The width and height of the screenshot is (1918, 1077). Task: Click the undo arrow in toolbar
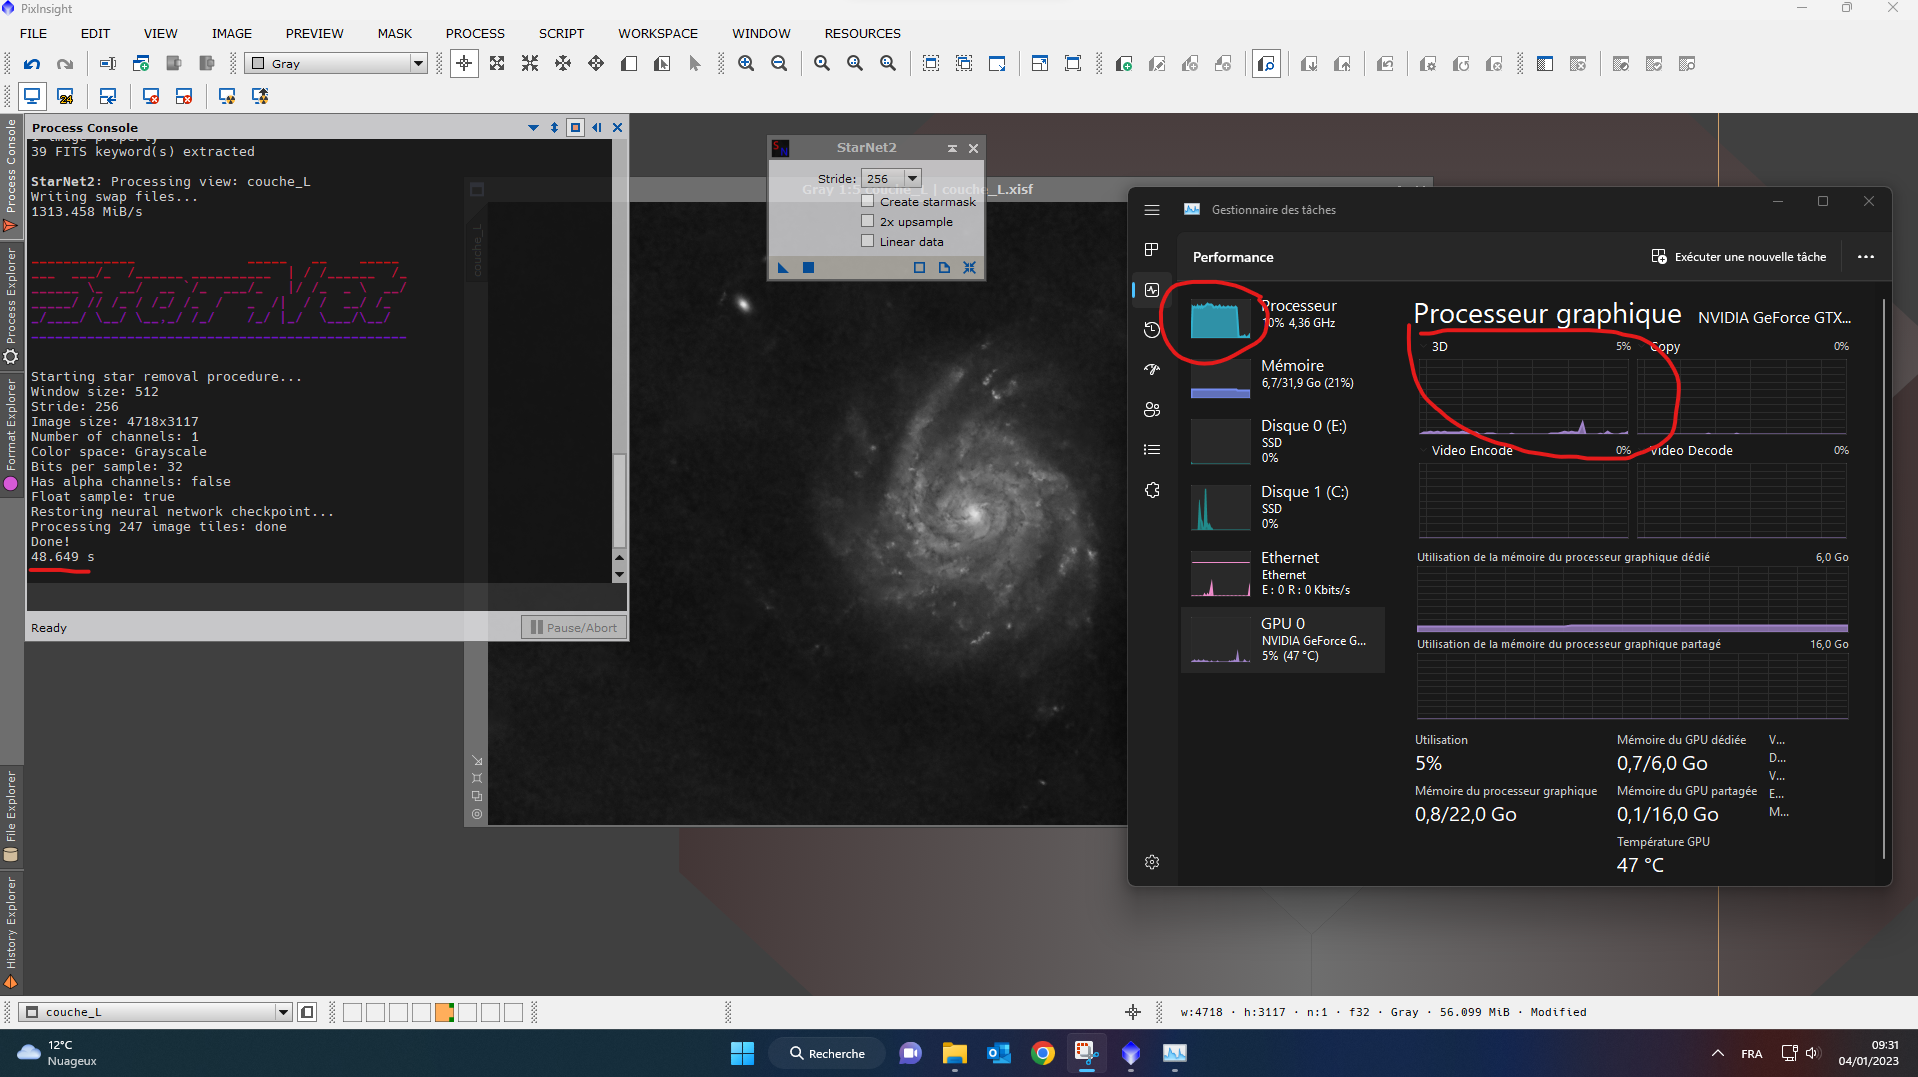[x=32, y=64]
